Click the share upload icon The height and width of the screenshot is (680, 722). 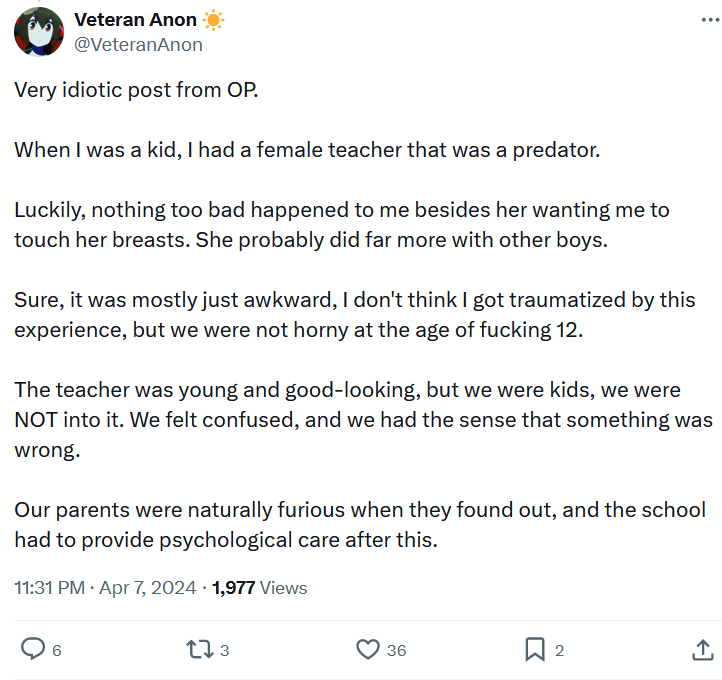701,650
